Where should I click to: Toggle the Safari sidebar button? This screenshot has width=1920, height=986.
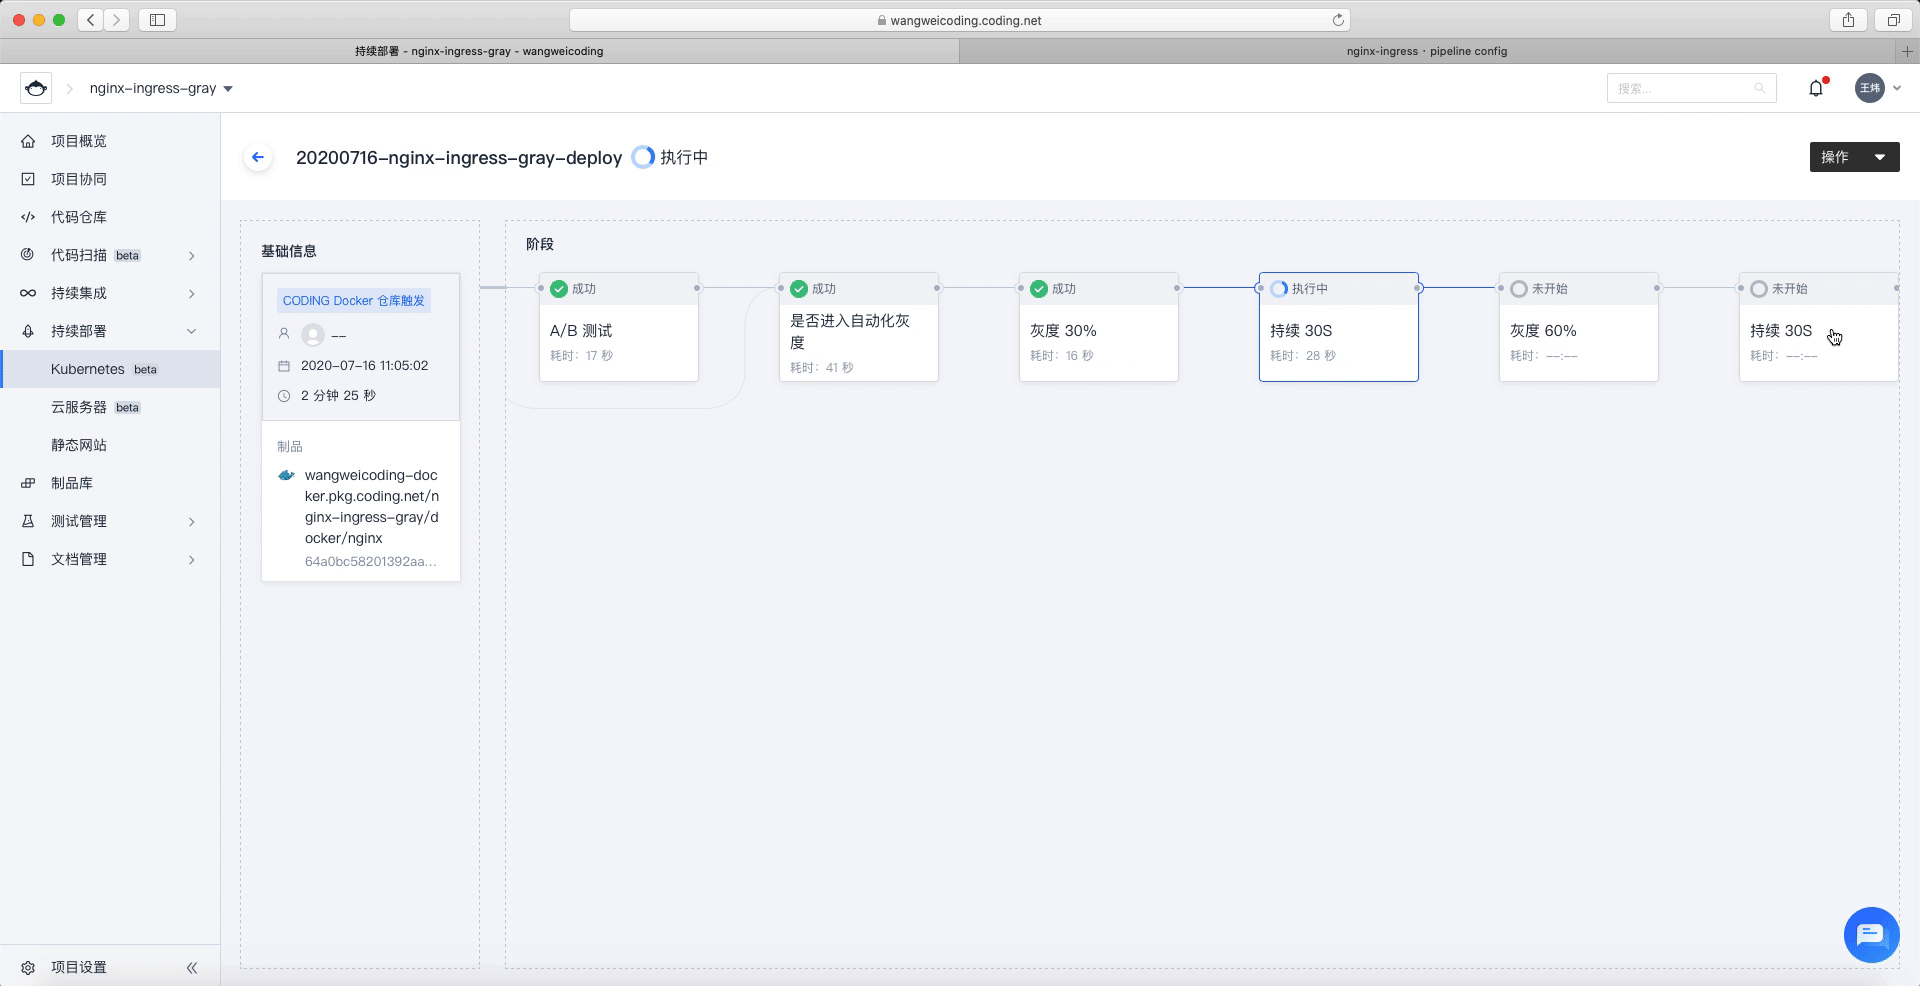(157, 20)
